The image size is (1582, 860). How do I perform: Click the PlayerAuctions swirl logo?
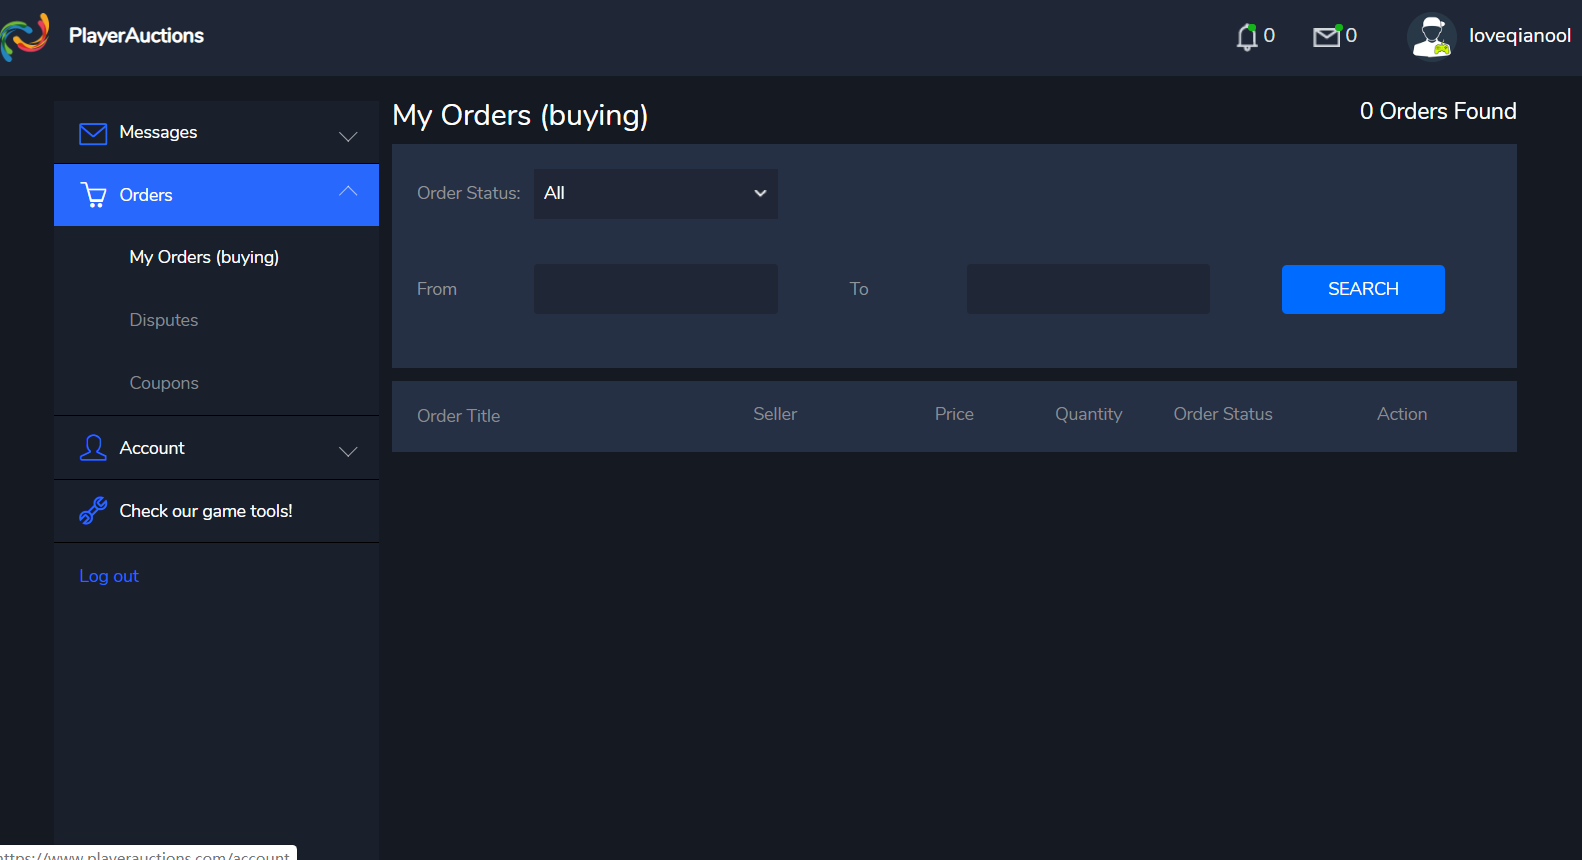(25, 37)
